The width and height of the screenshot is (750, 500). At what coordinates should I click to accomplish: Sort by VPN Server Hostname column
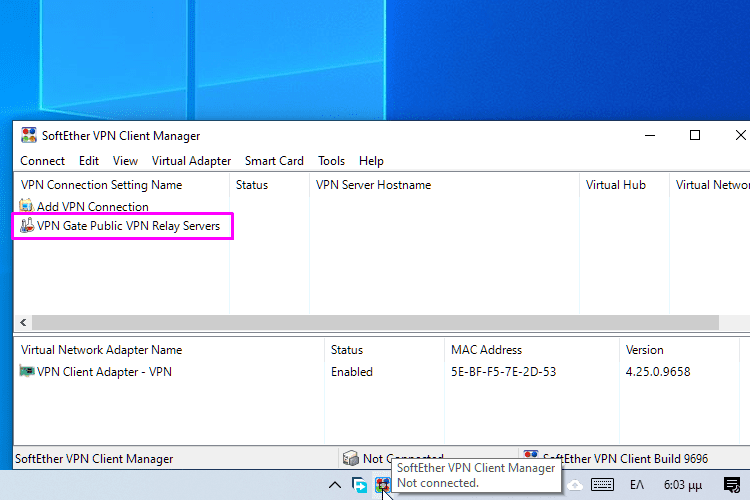point(444,185)
